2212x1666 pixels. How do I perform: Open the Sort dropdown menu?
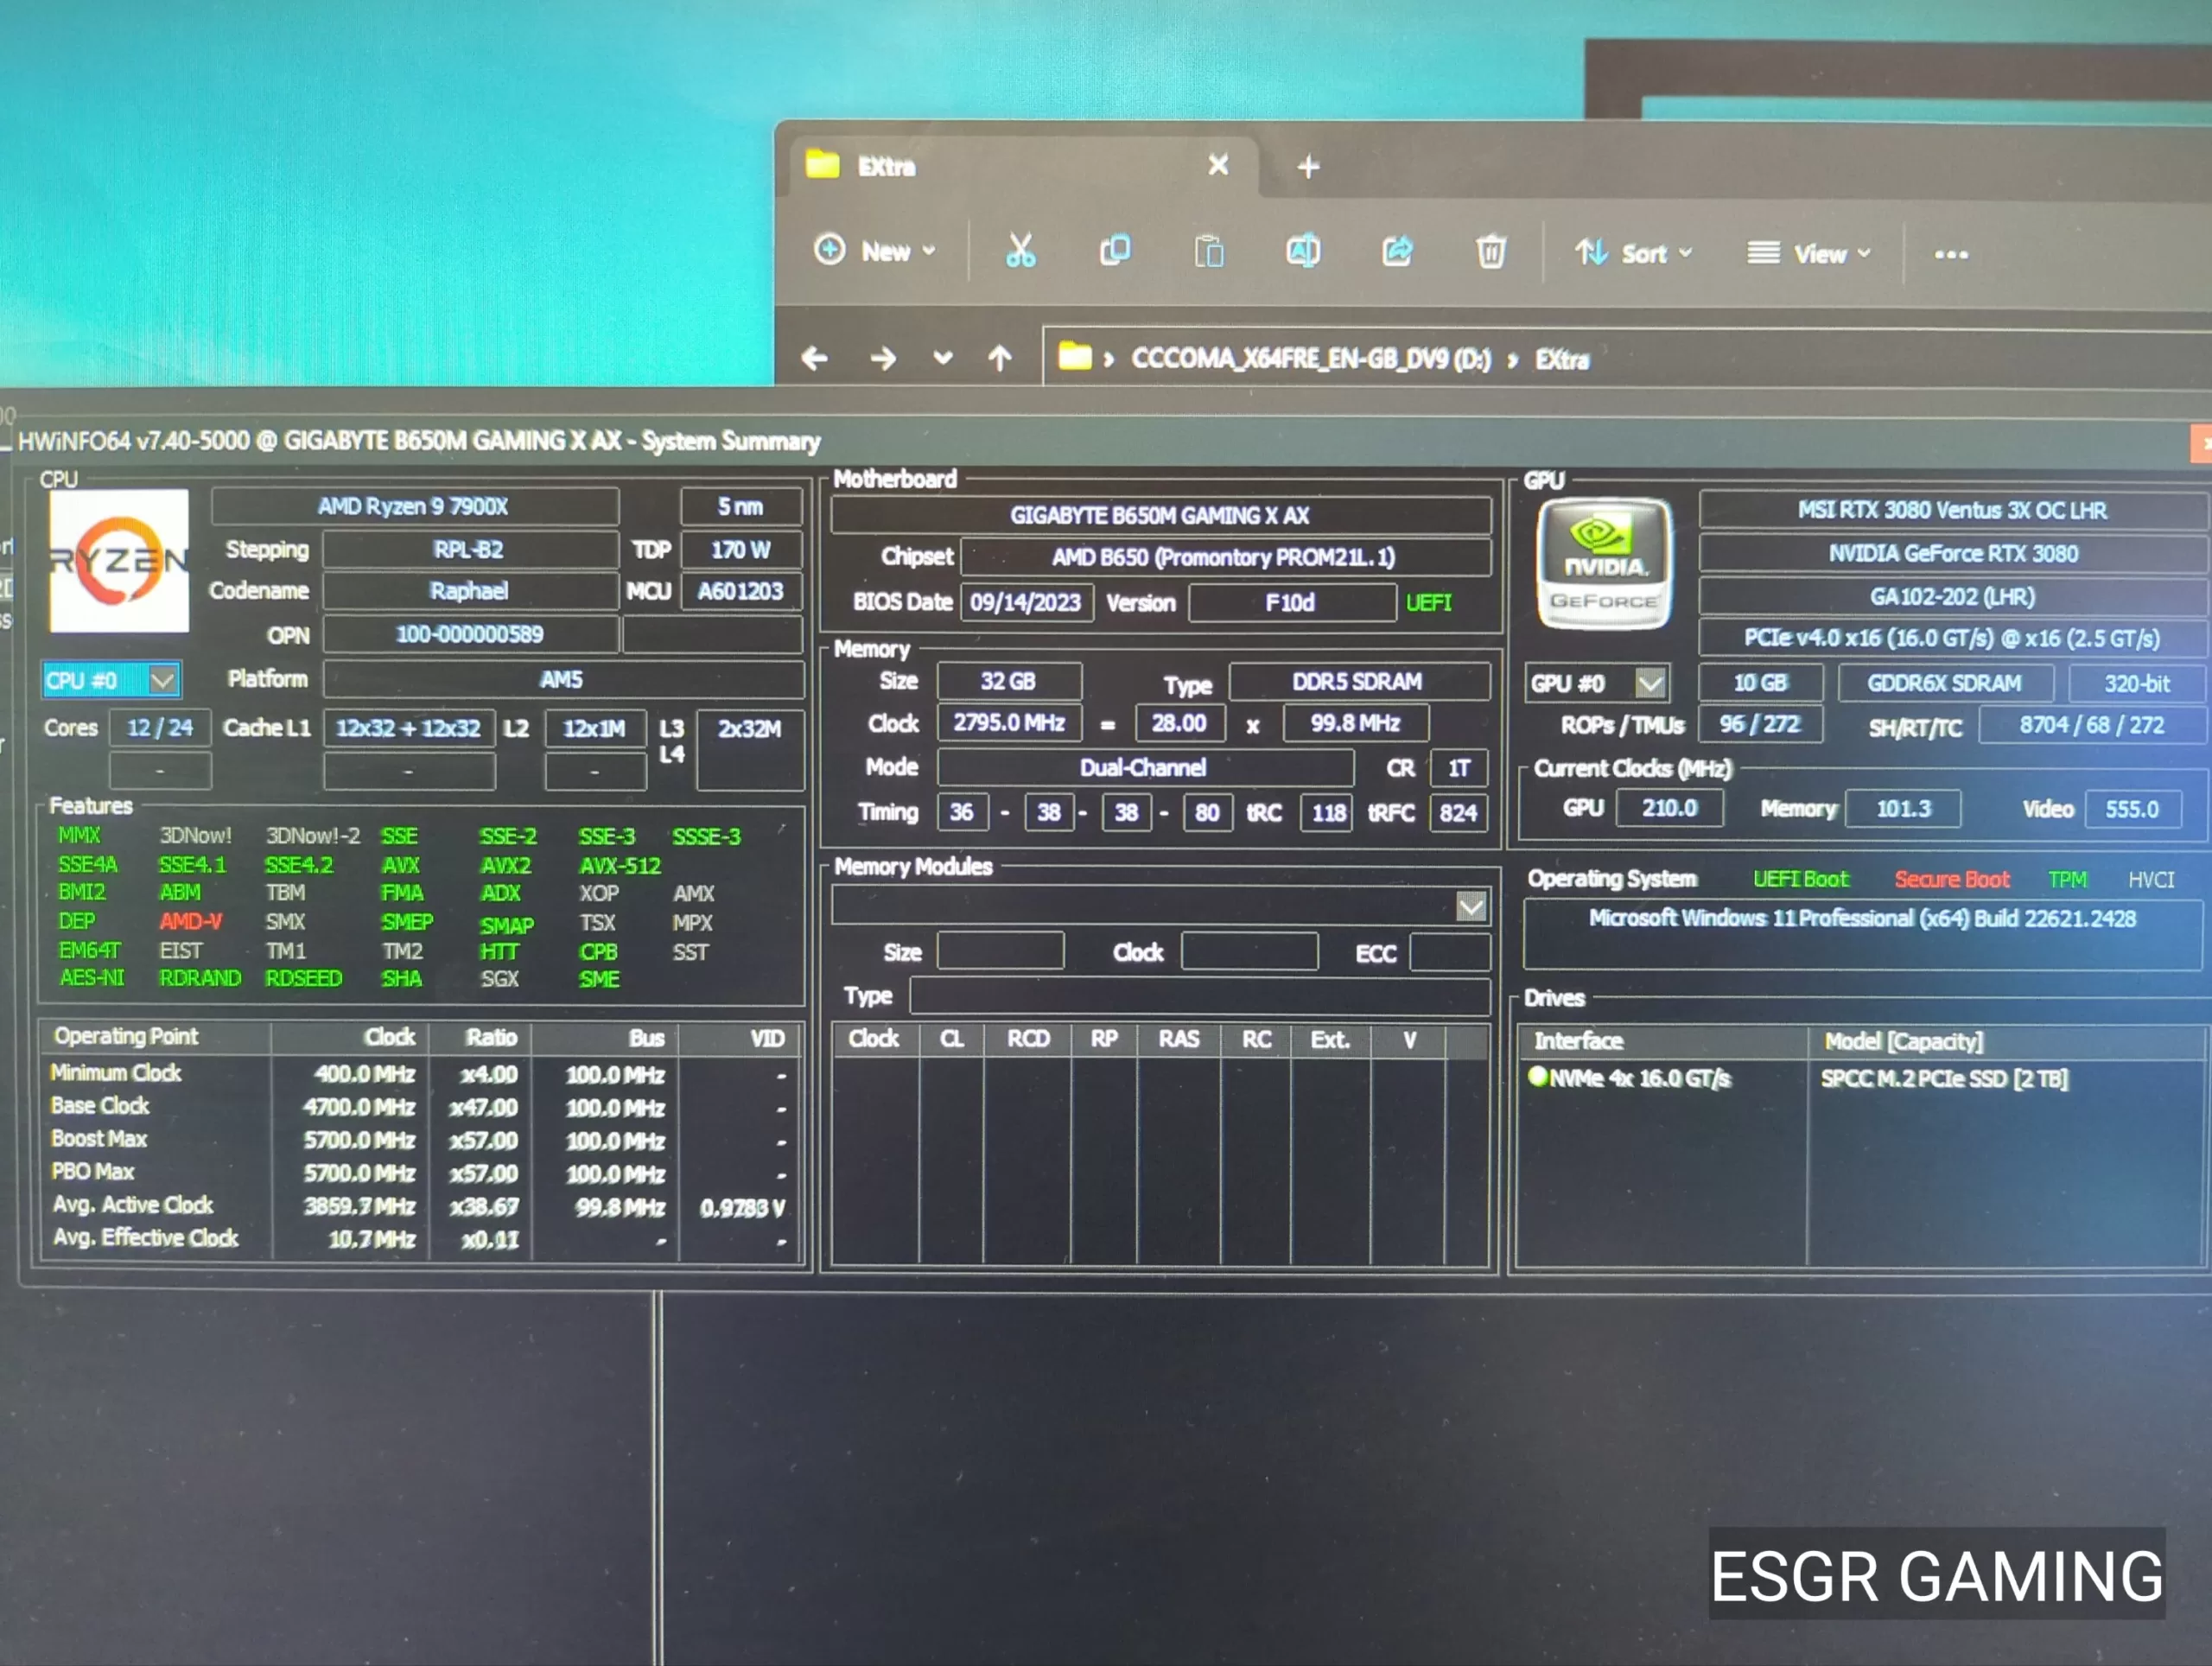1633,254
